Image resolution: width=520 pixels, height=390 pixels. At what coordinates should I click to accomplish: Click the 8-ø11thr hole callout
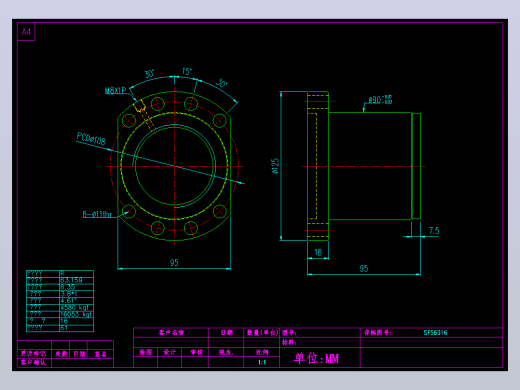point(97,214)
